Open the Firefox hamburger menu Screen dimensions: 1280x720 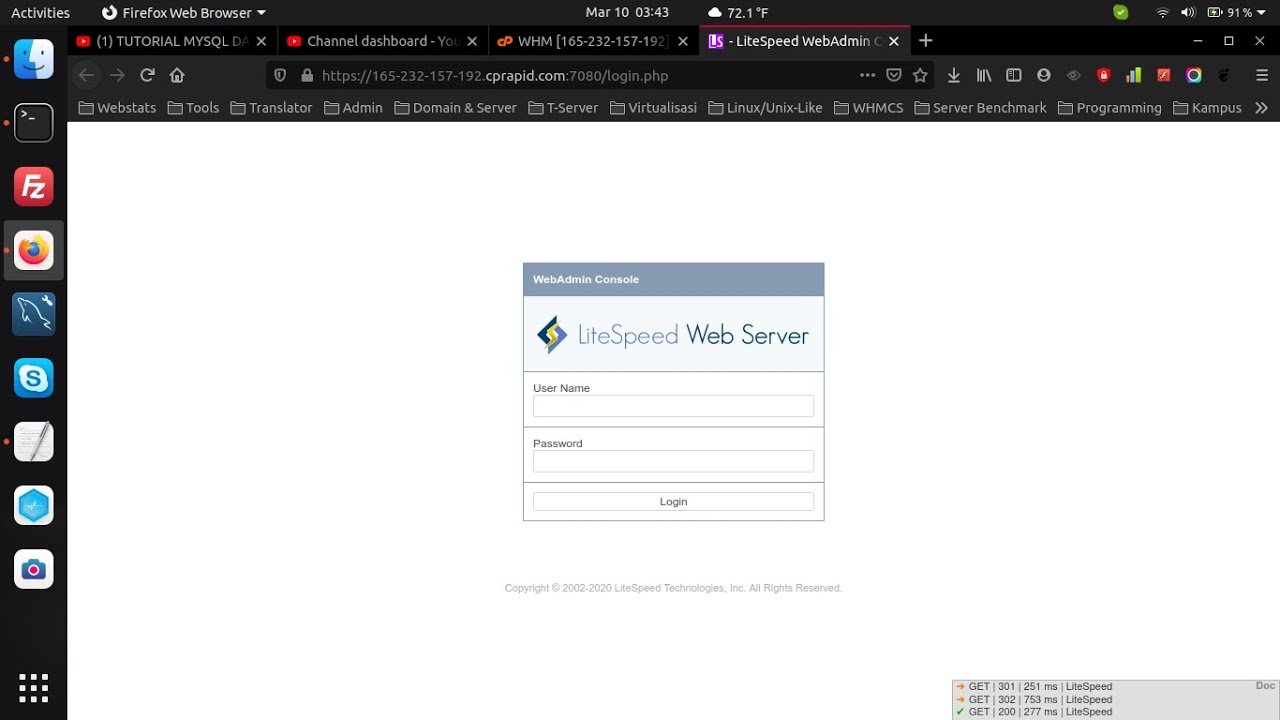pos(1261,75)
